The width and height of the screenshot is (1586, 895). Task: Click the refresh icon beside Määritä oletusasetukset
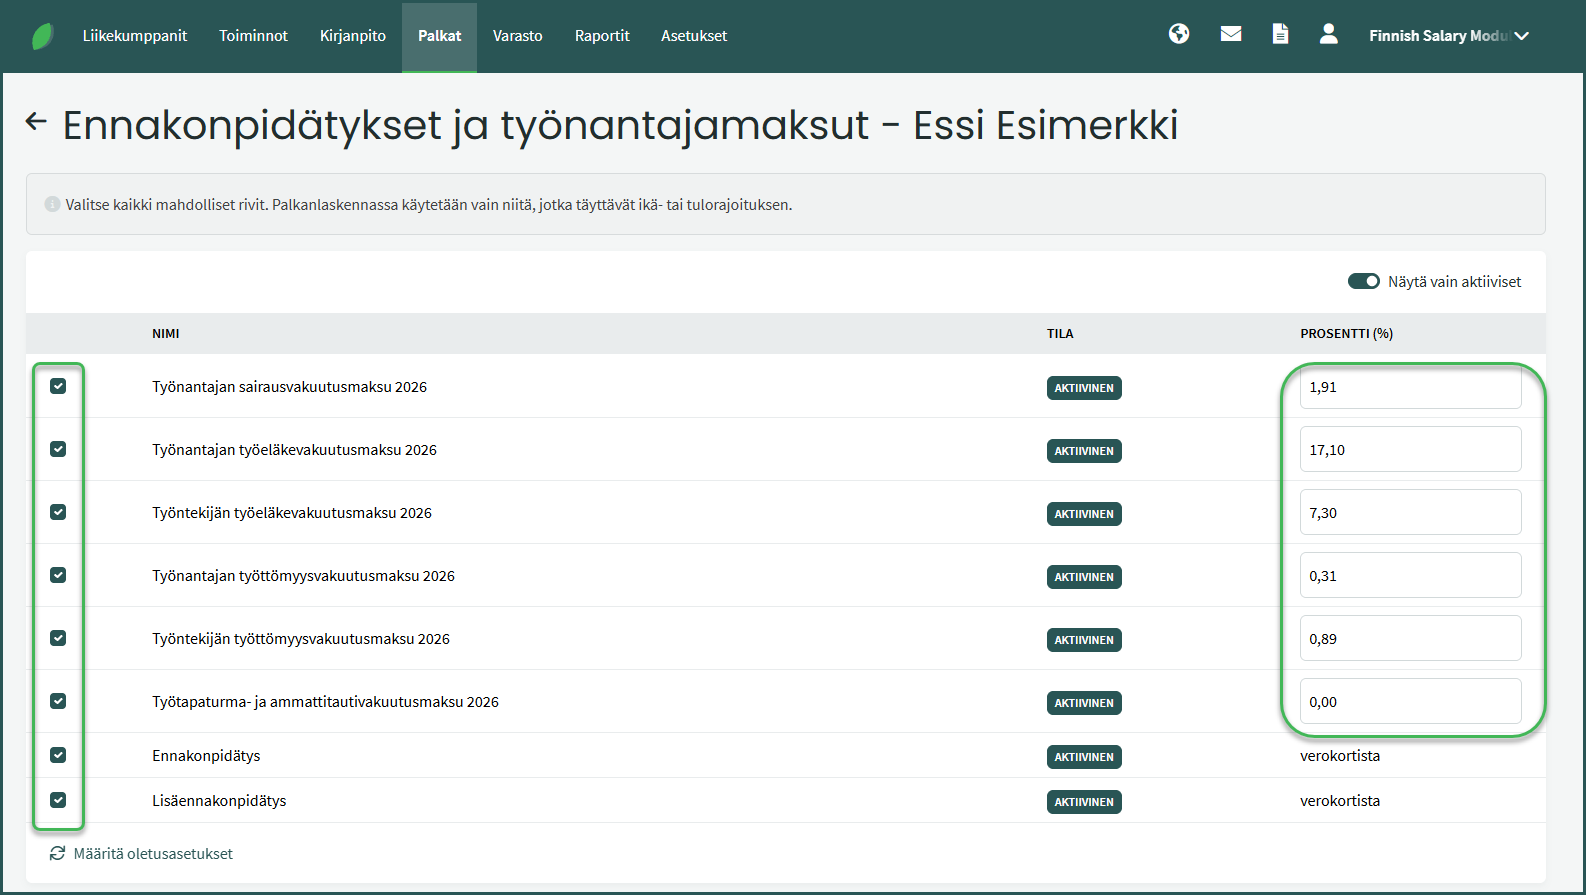pyautogui.click(x=57, y=853)
